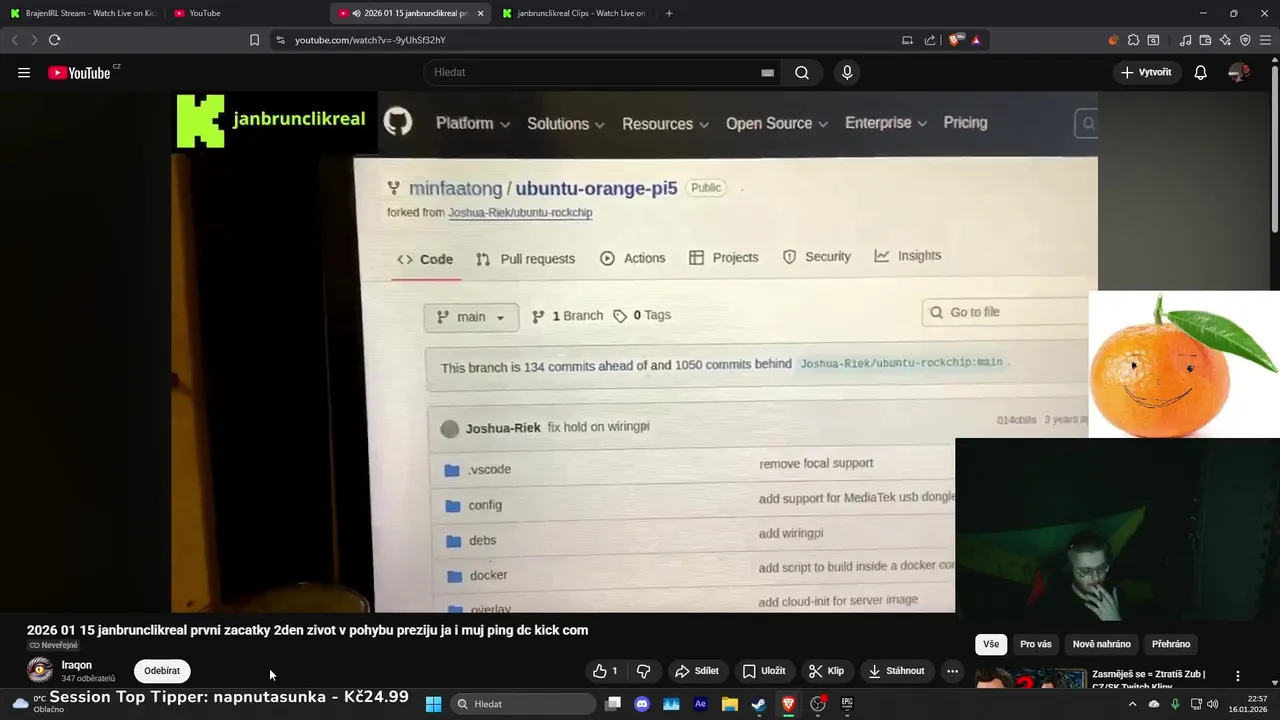
Task: Select the 'Přehráno' filter chip
Action: (x=1171, y=644)
